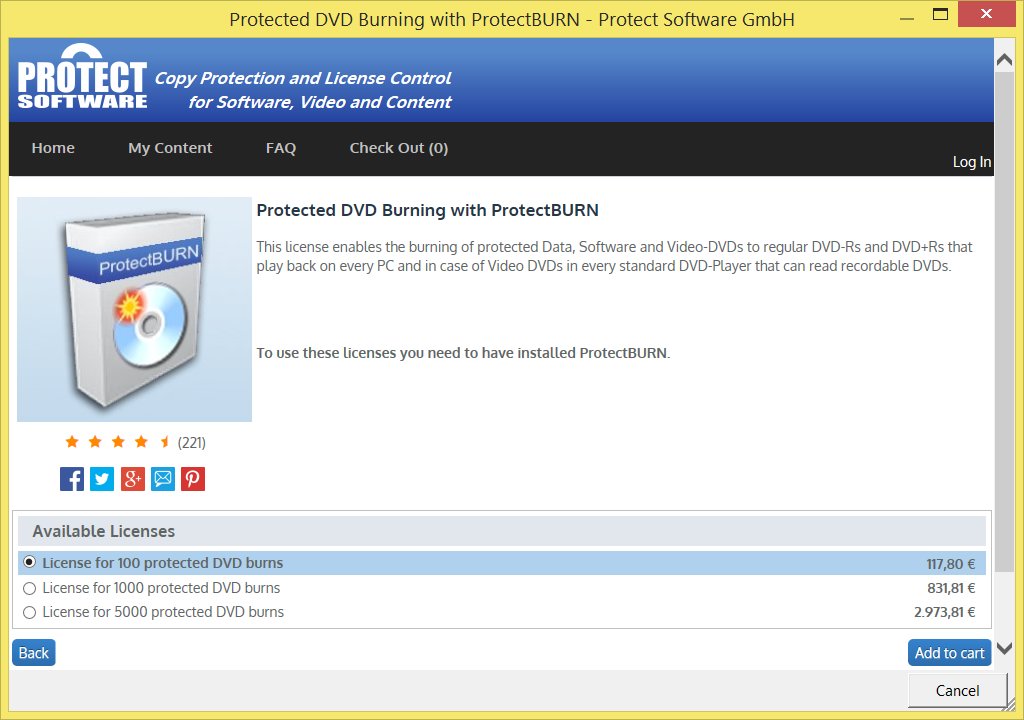
Task: Click Add to cart button
Action: 949,653
